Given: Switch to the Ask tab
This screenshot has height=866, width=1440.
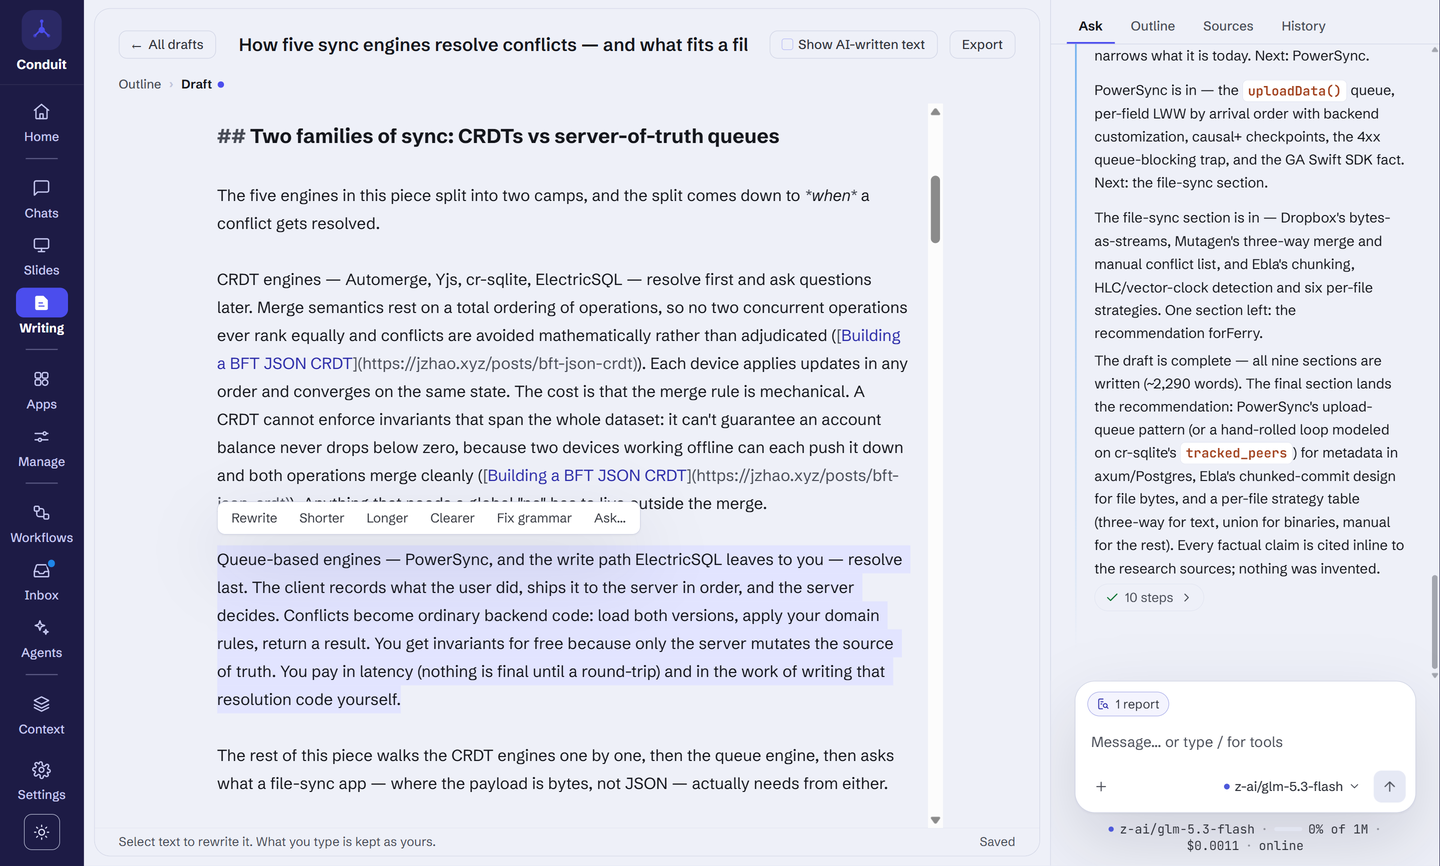Looking at the screenshot, I should point(1090,26).
